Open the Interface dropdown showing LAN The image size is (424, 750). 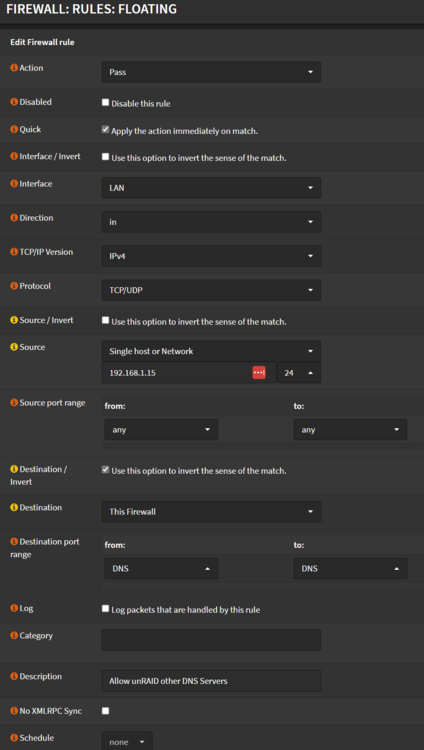211,188
